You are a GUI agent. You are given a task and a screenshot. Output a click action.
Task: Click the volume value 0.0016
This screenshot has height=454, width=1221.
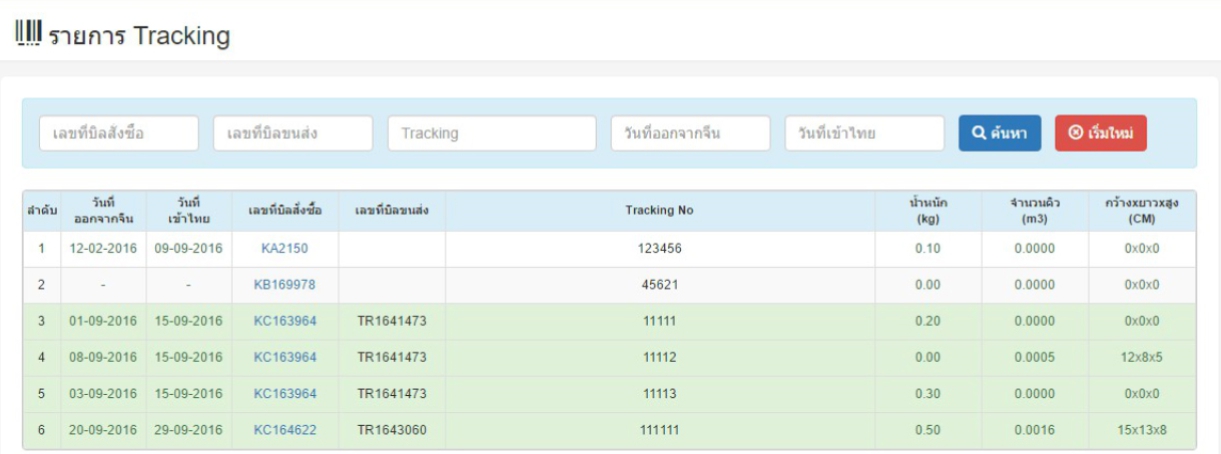pos(1035,430)
